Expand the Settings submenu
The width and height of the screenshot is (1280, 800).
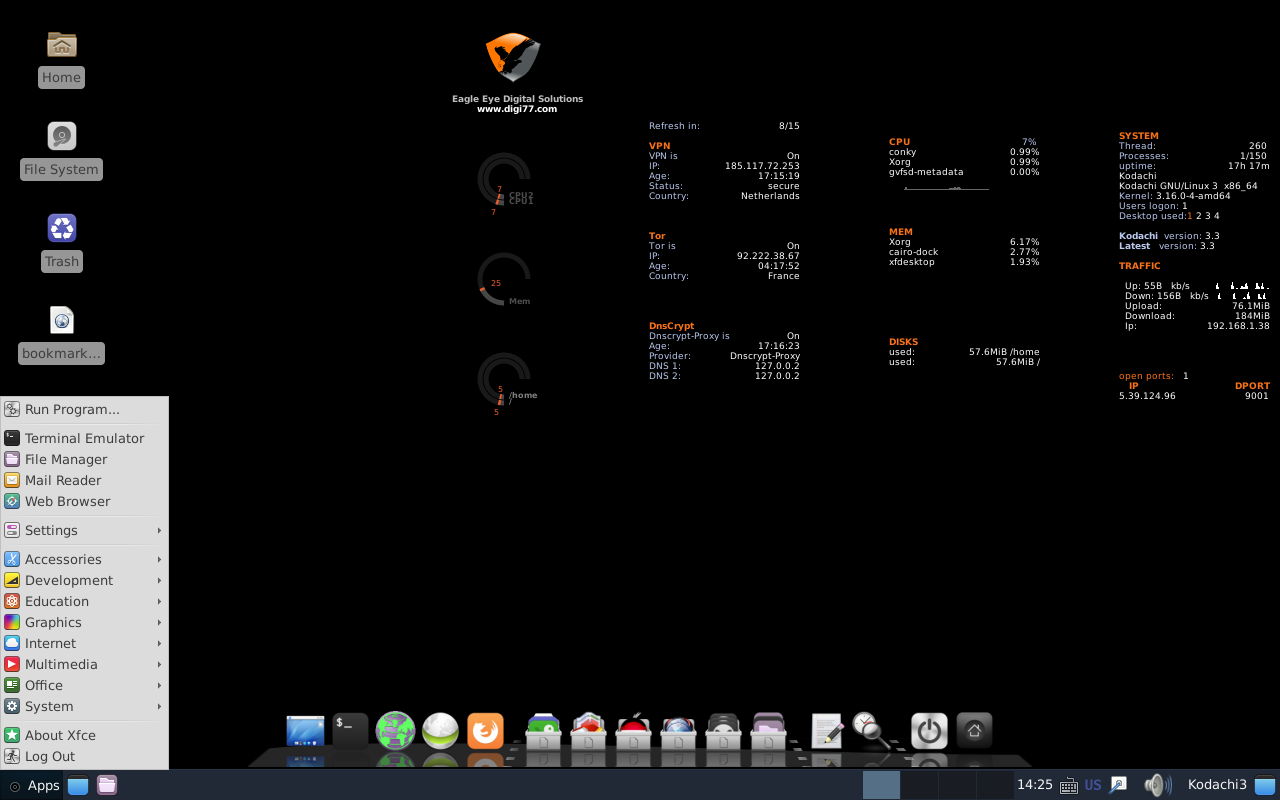point(84,530)
